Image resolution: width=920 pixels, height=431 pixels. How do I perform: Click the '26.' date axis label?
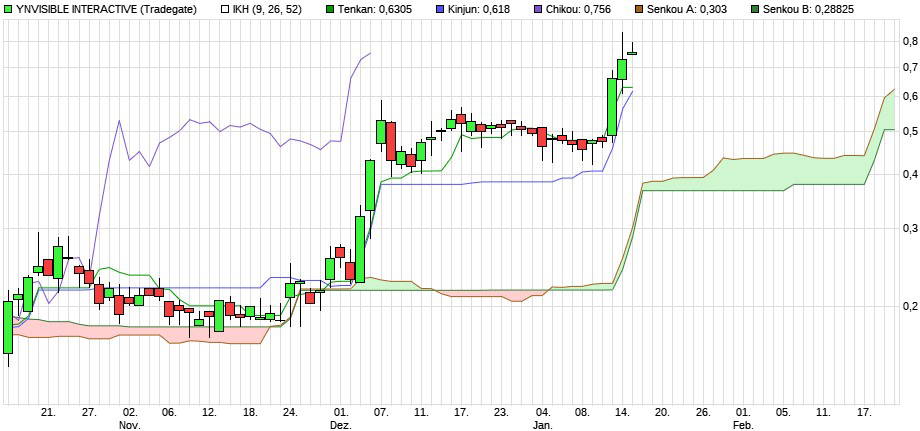click(703, 413)
